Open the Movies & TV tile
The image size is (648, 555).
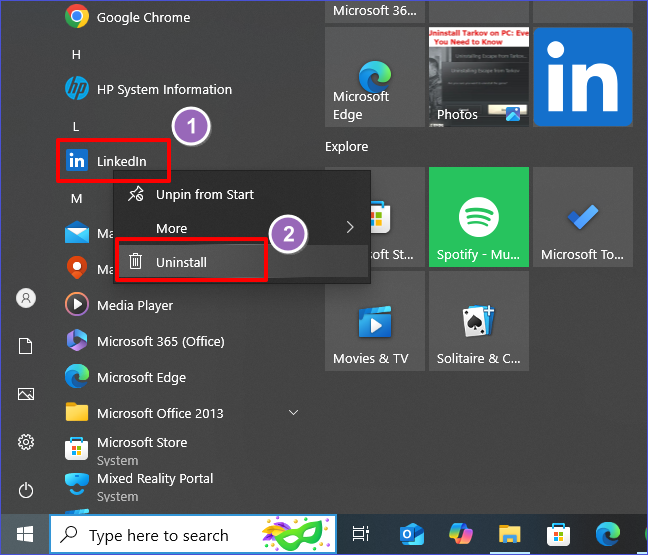(374, 321)
